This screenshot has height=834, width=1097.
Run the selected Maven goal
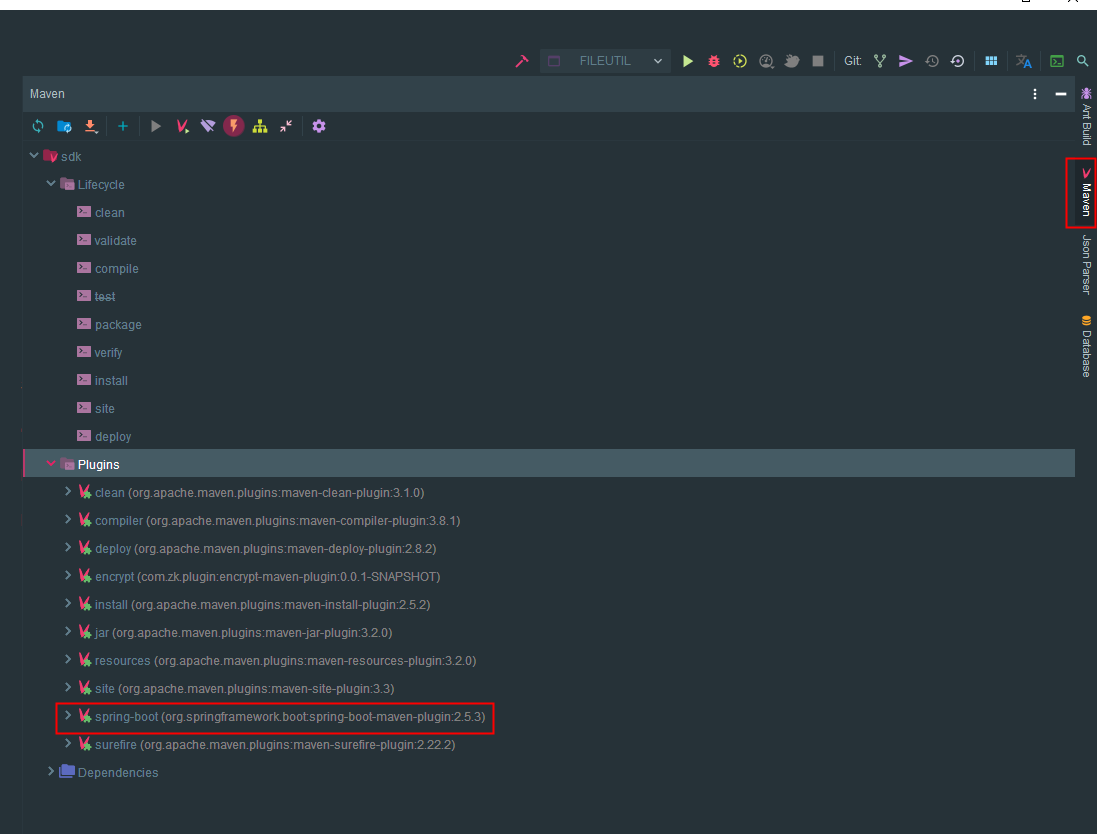pyautogui.click(x=155, y=125)
